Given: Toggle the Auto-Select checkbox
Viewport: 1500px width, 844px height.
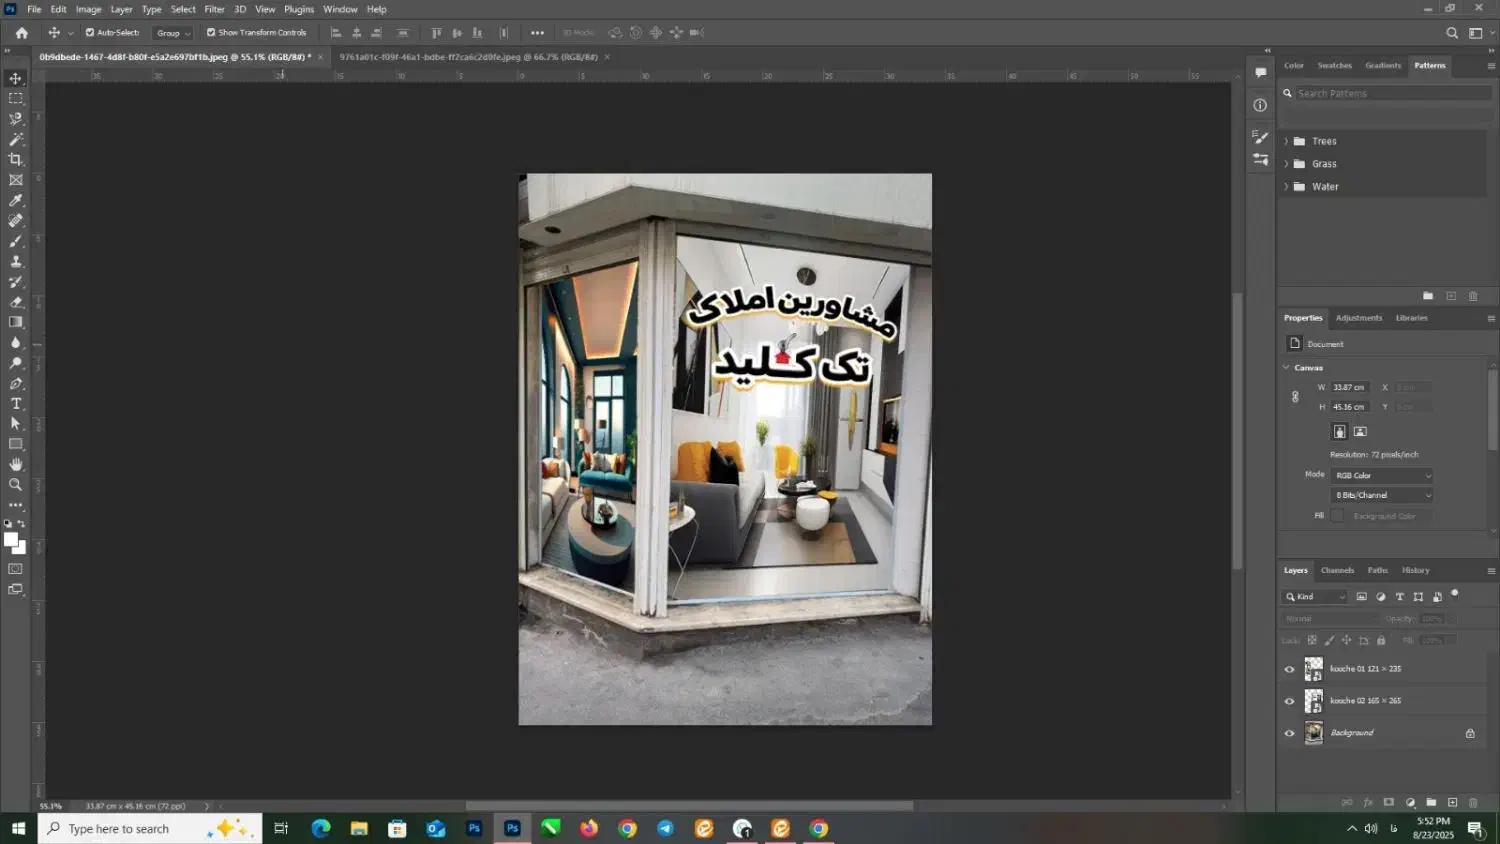Looking at the screenshot, I should click(x=90, y=33).
